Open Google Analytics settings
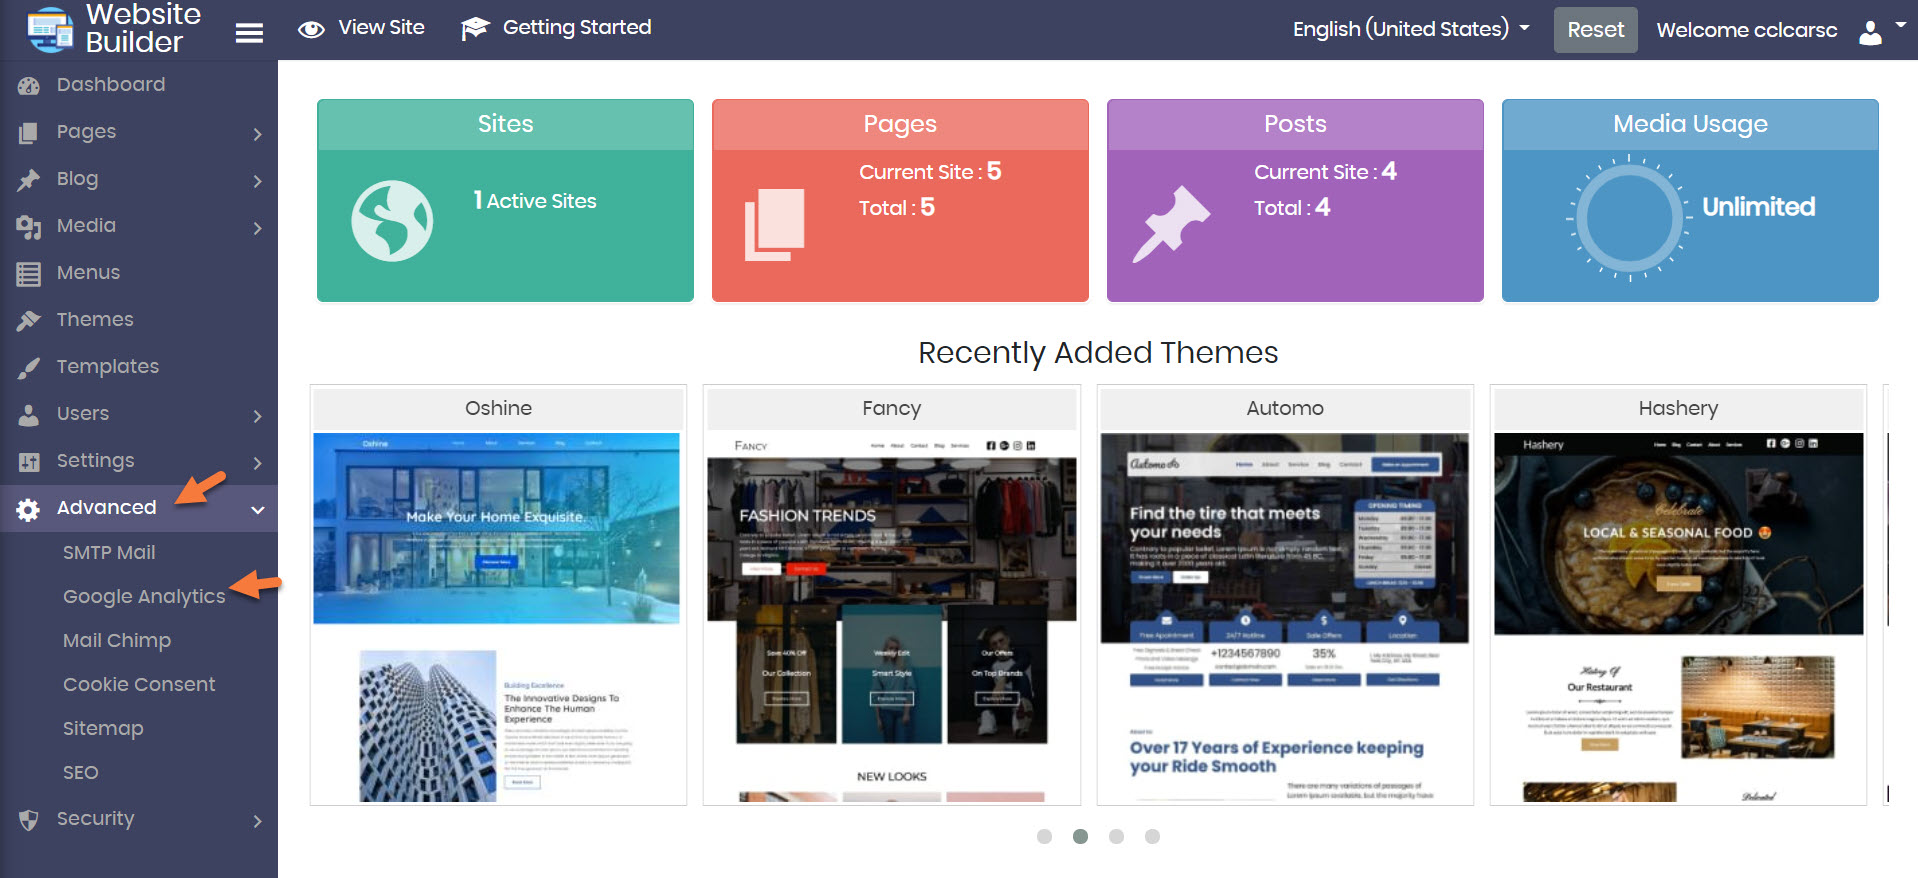1918x878 pixels. 144,596
